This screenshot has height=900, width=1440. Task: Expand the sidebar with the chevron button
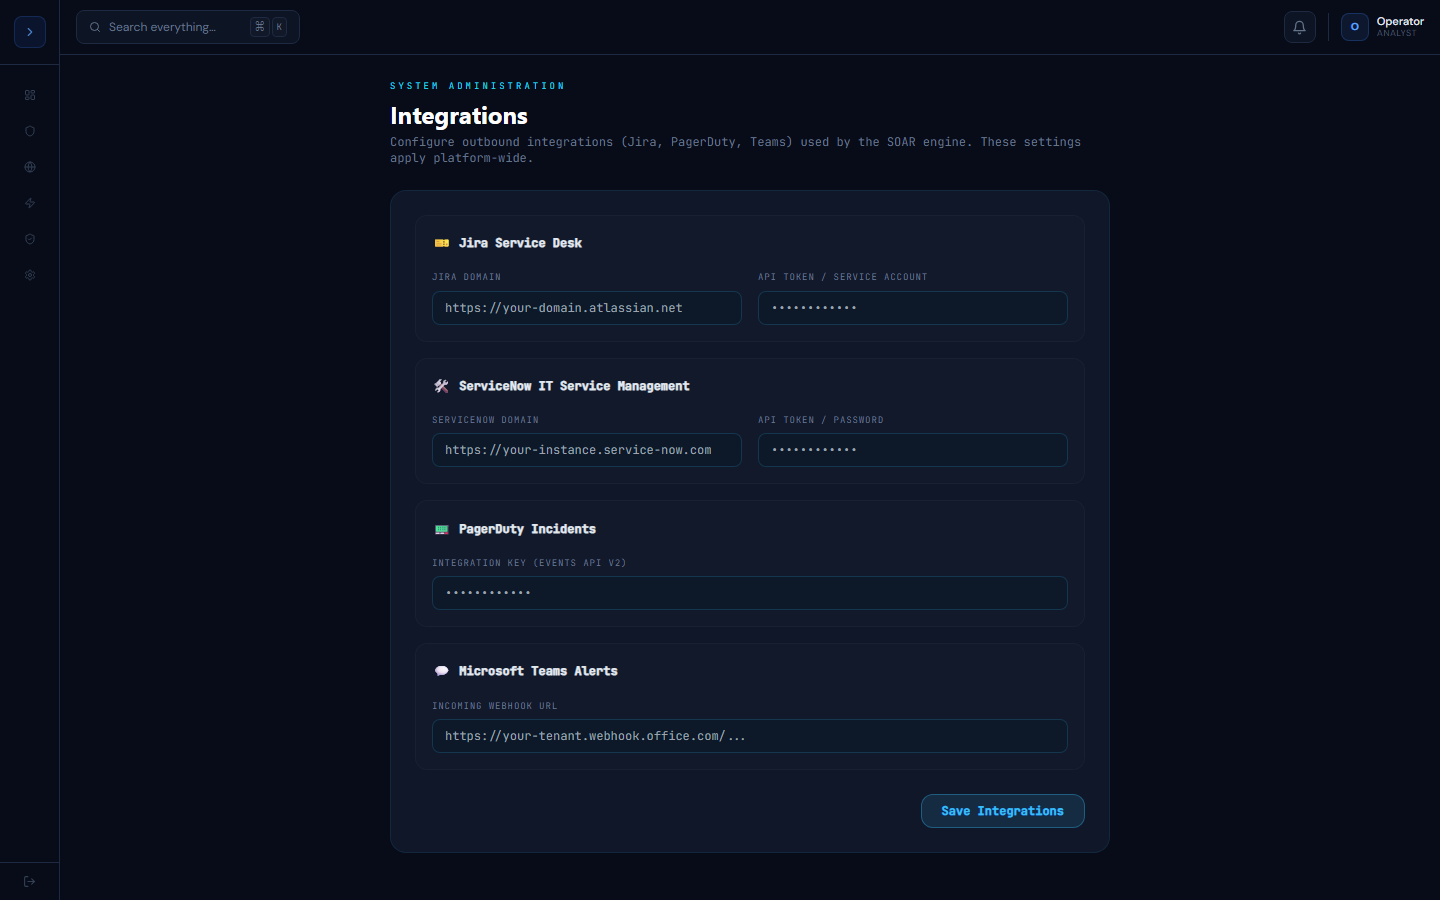(30, 32)
